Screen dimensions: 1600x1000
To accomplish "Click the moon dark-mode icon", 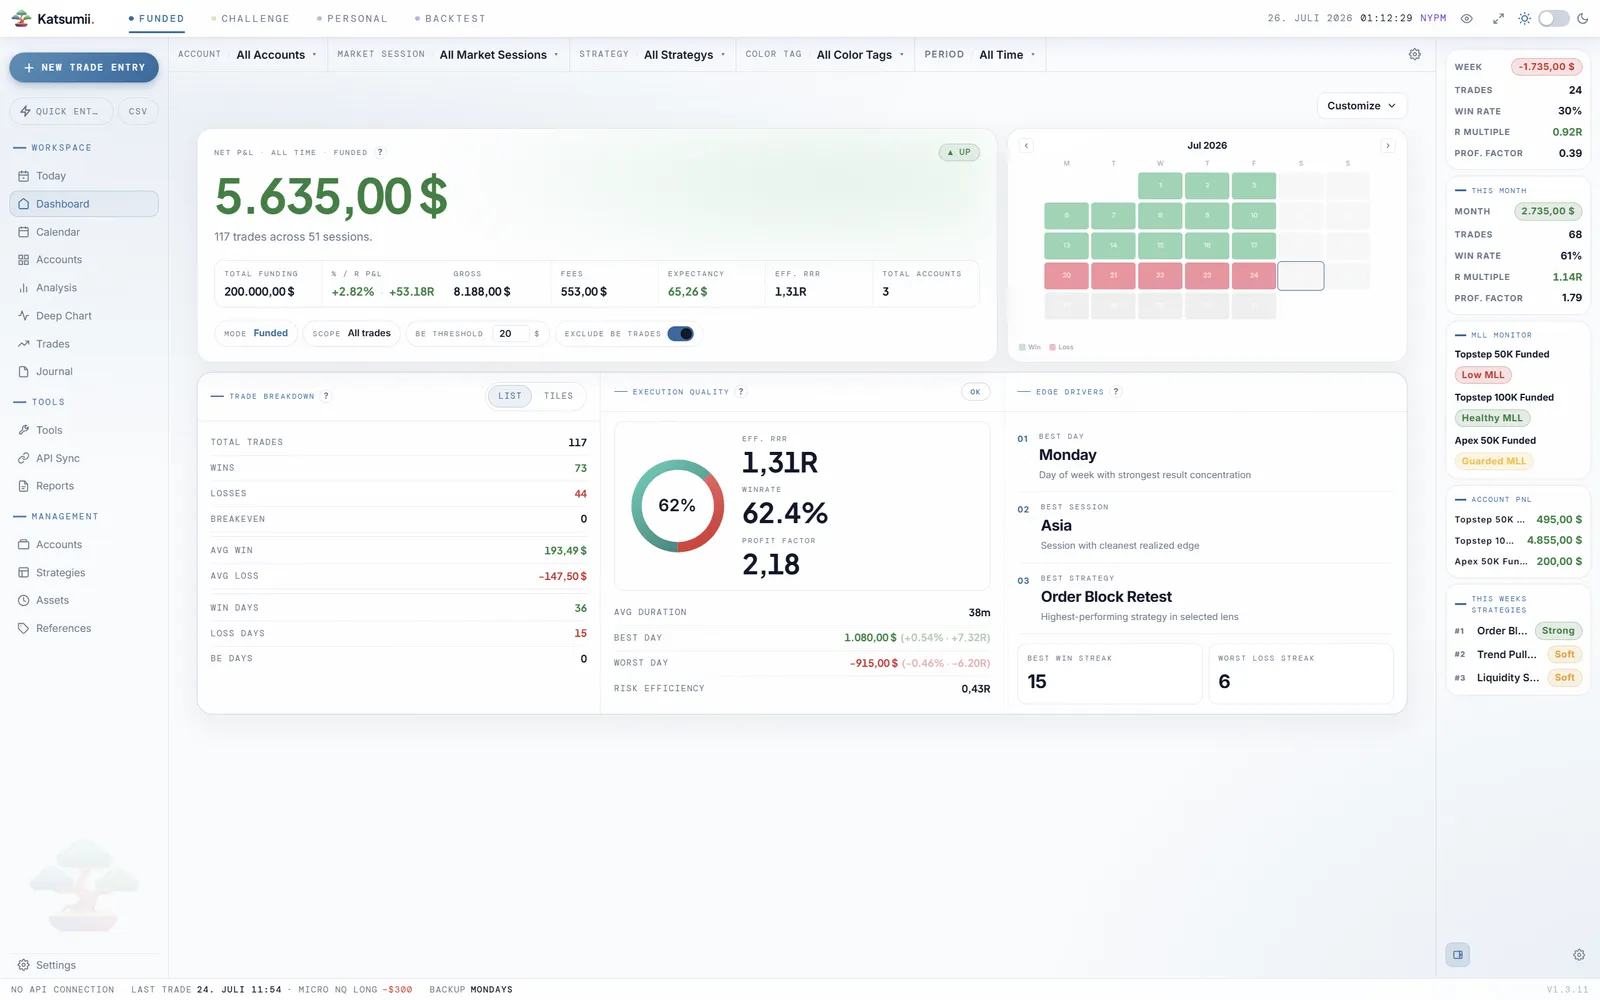I will click(x=1583, y=18).
